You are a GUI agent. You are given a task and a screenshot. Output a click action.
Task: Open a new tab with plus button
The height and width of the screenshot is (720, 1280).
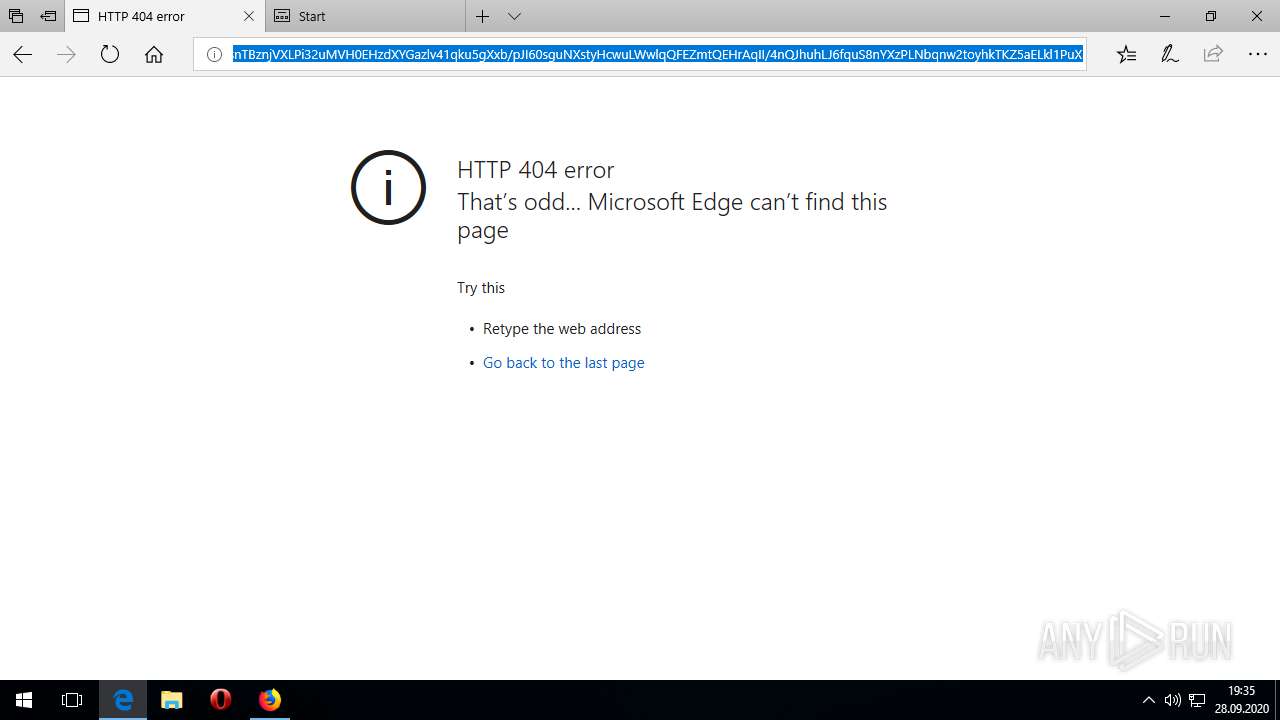pos(483,16)
